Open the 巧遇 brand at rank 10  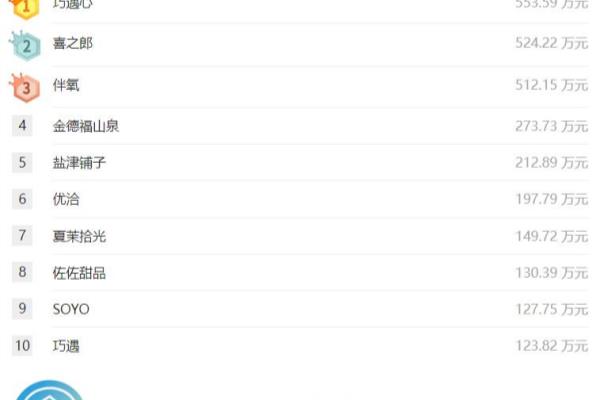[x=66, y=346]
